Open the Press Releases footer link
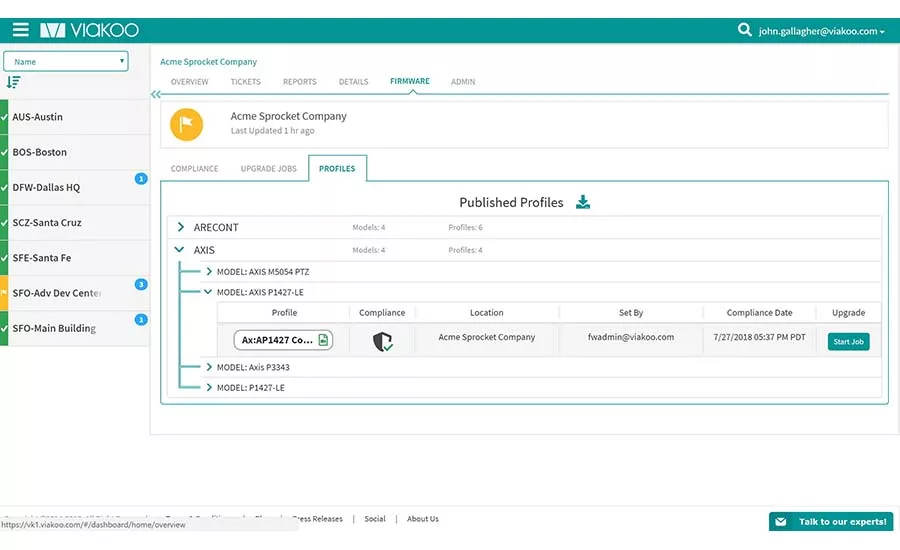 (317, 519)
